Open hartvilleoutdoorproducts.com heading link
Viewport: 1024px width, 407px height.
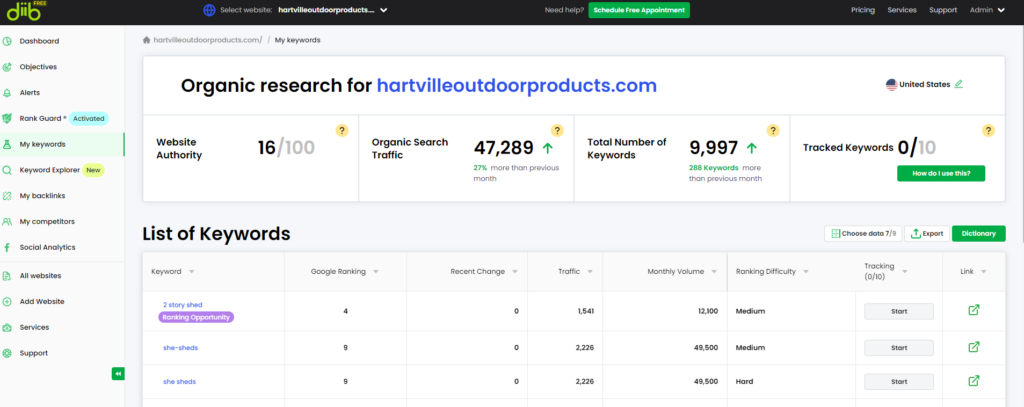tap(517, 86)
